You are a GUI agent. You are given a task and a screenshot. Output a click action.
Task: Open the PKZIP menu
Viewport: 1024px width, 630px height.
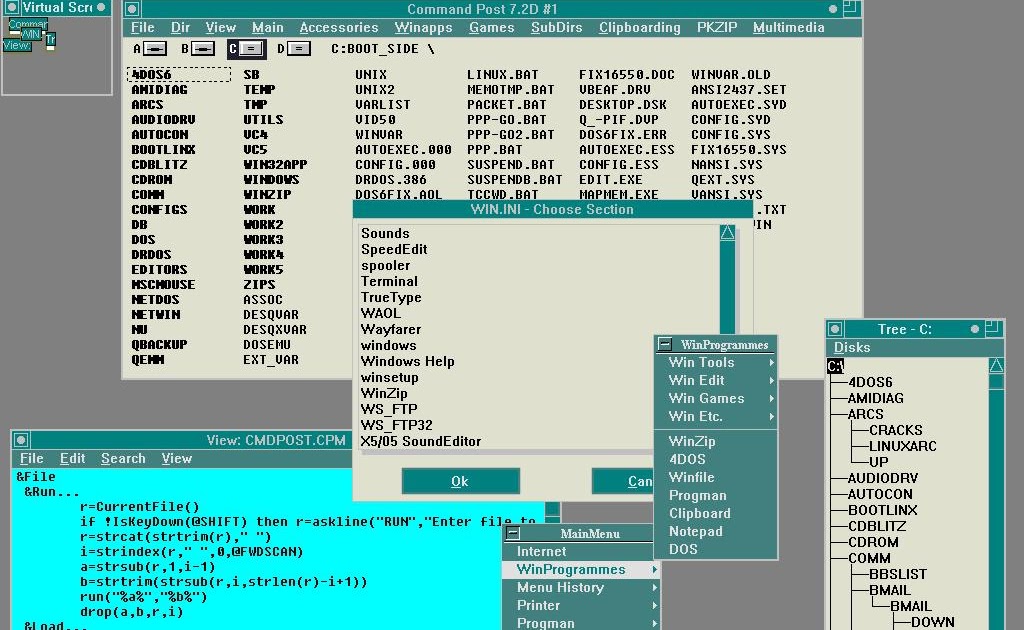pos(716,27)
